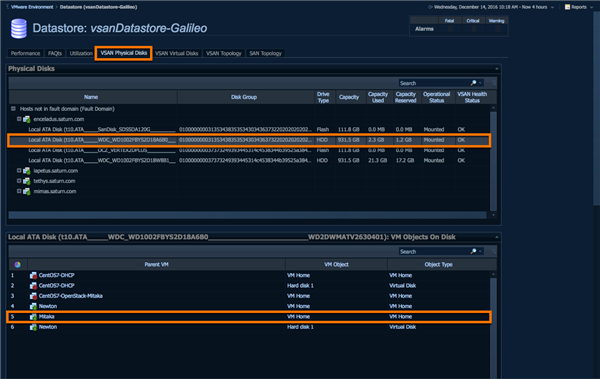600x379 pixels.
Task: Open the VSAN Topology tab
Action: tap(224, 53)
